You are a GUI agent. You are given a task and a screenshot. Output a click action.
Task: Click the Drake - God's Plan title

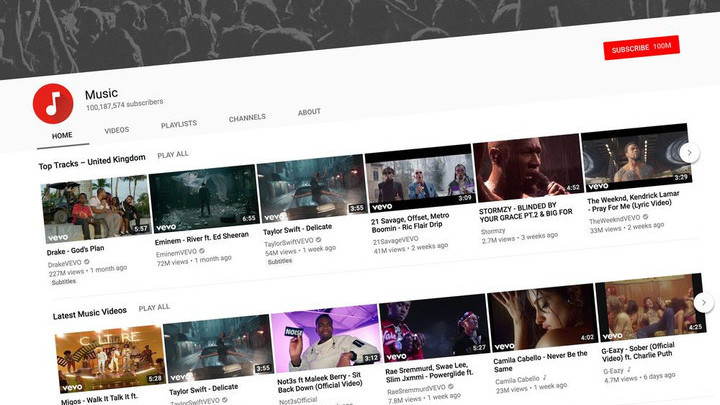[75, 250]
